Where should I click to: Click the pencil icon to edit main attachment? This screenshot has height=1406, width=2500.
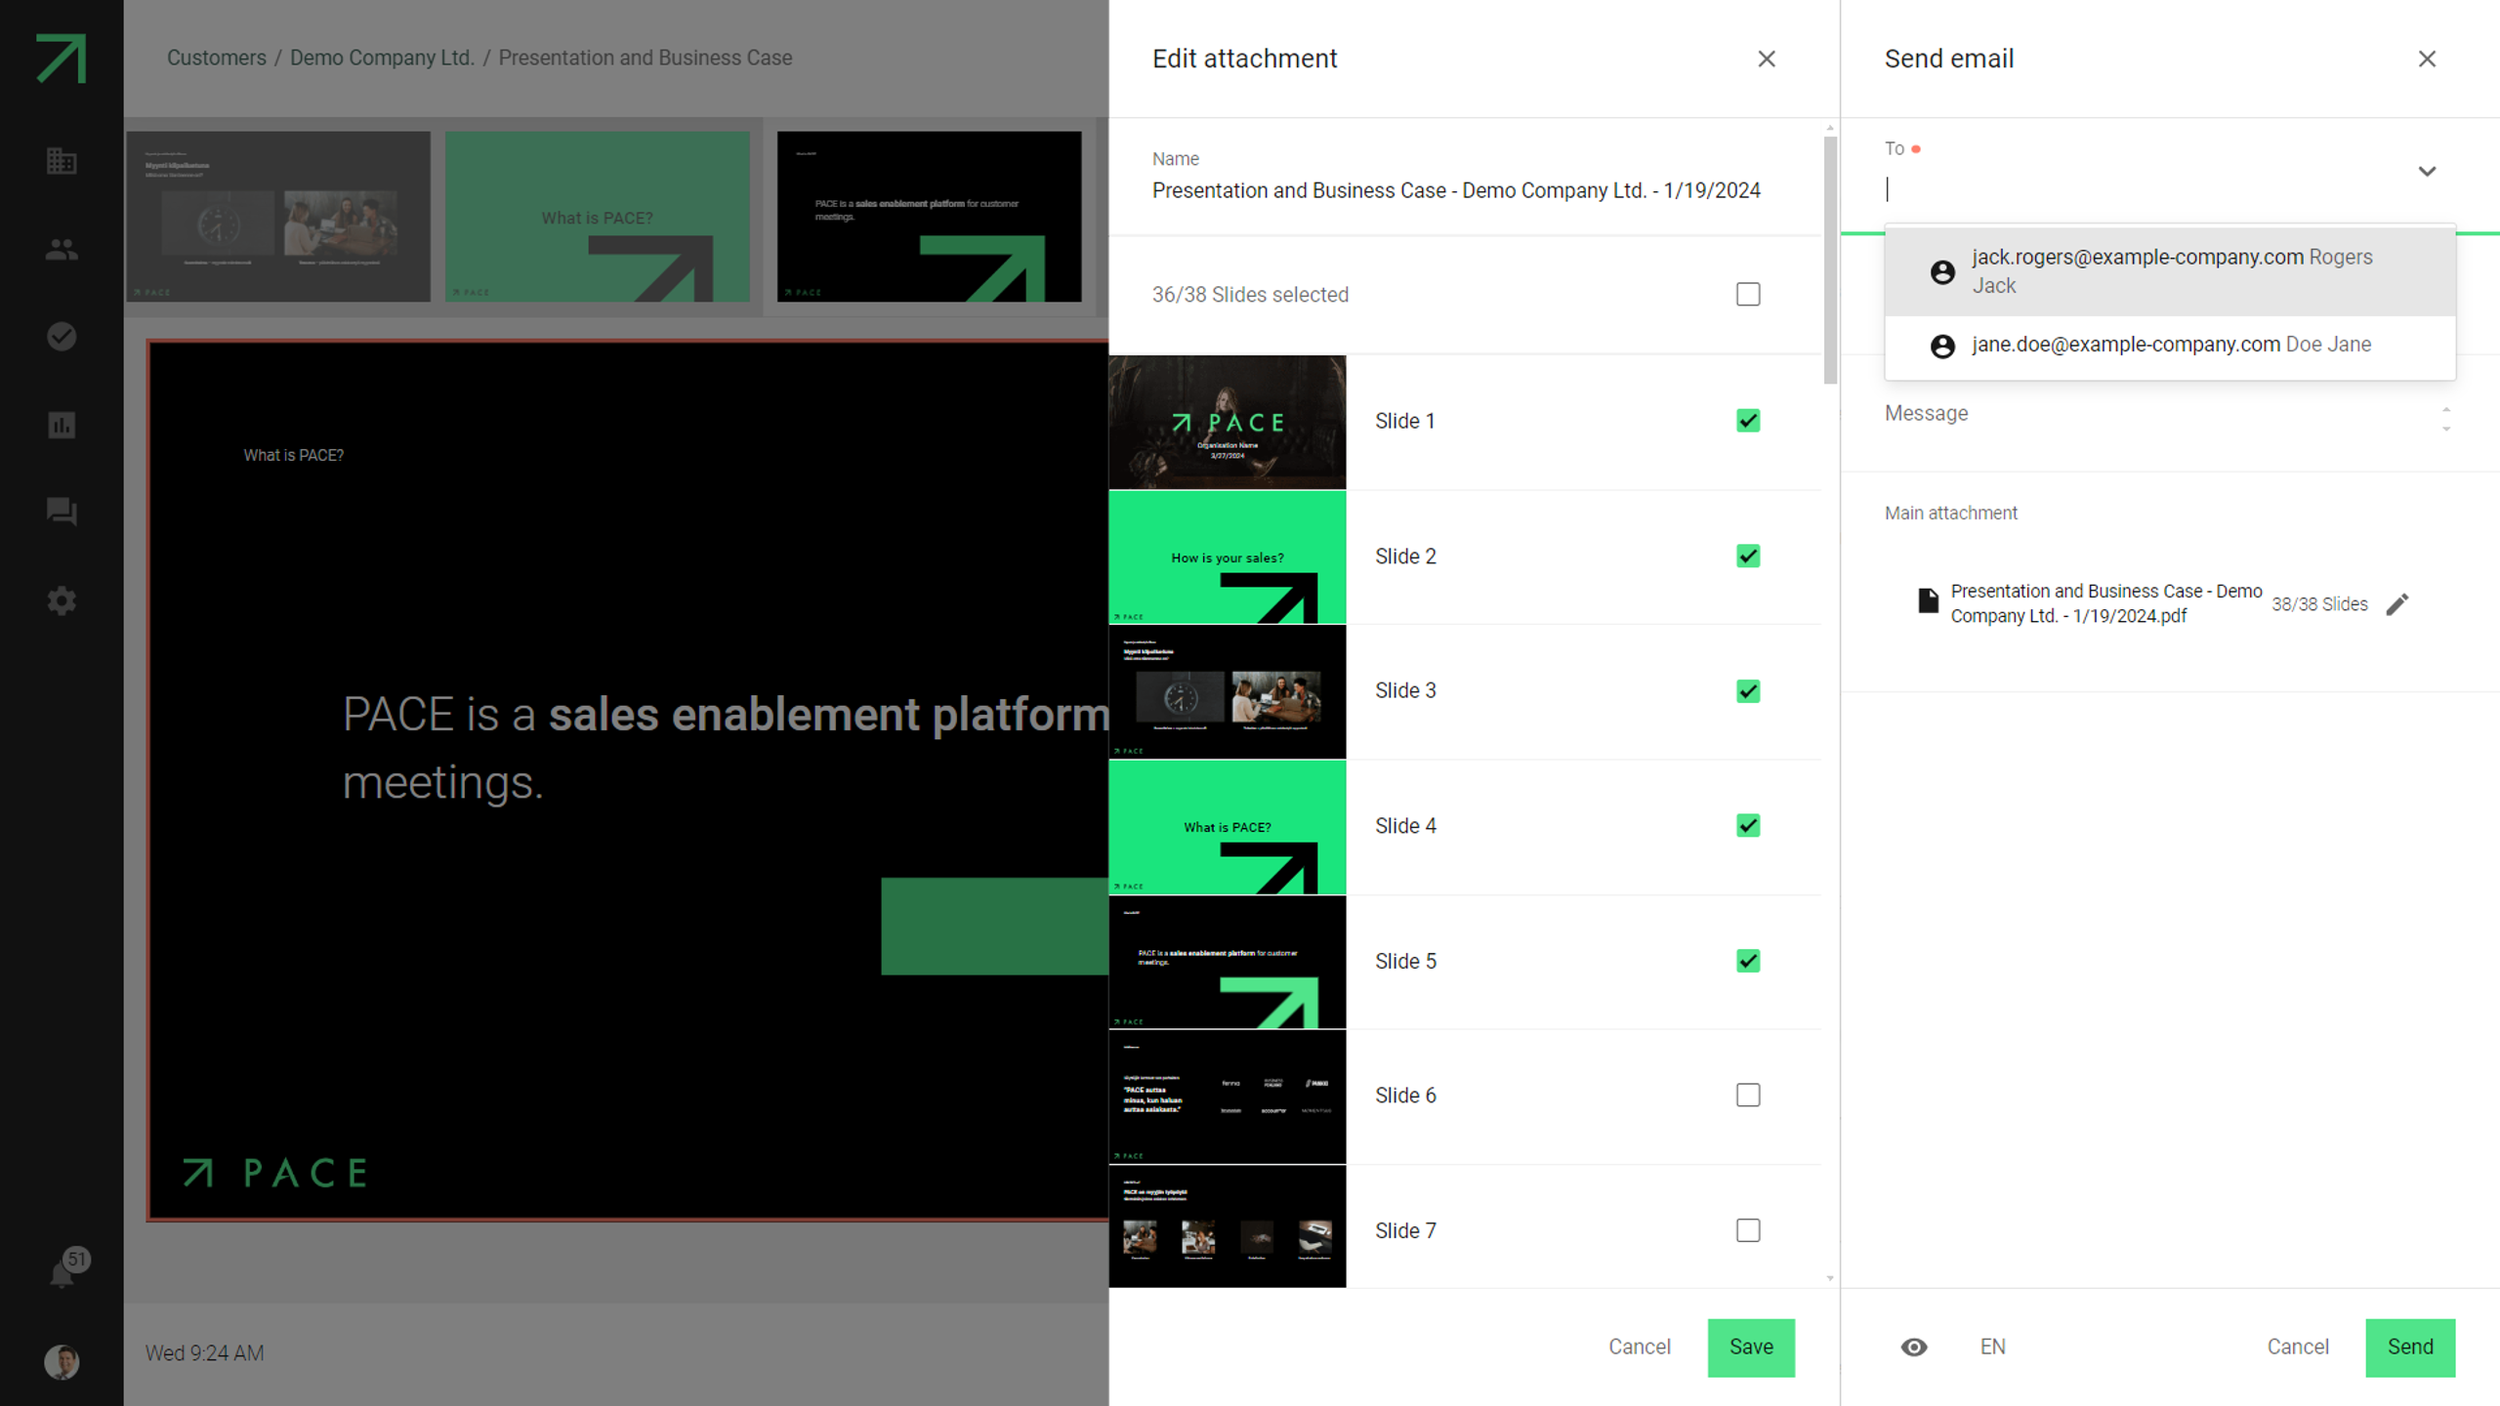[2397, 604]
